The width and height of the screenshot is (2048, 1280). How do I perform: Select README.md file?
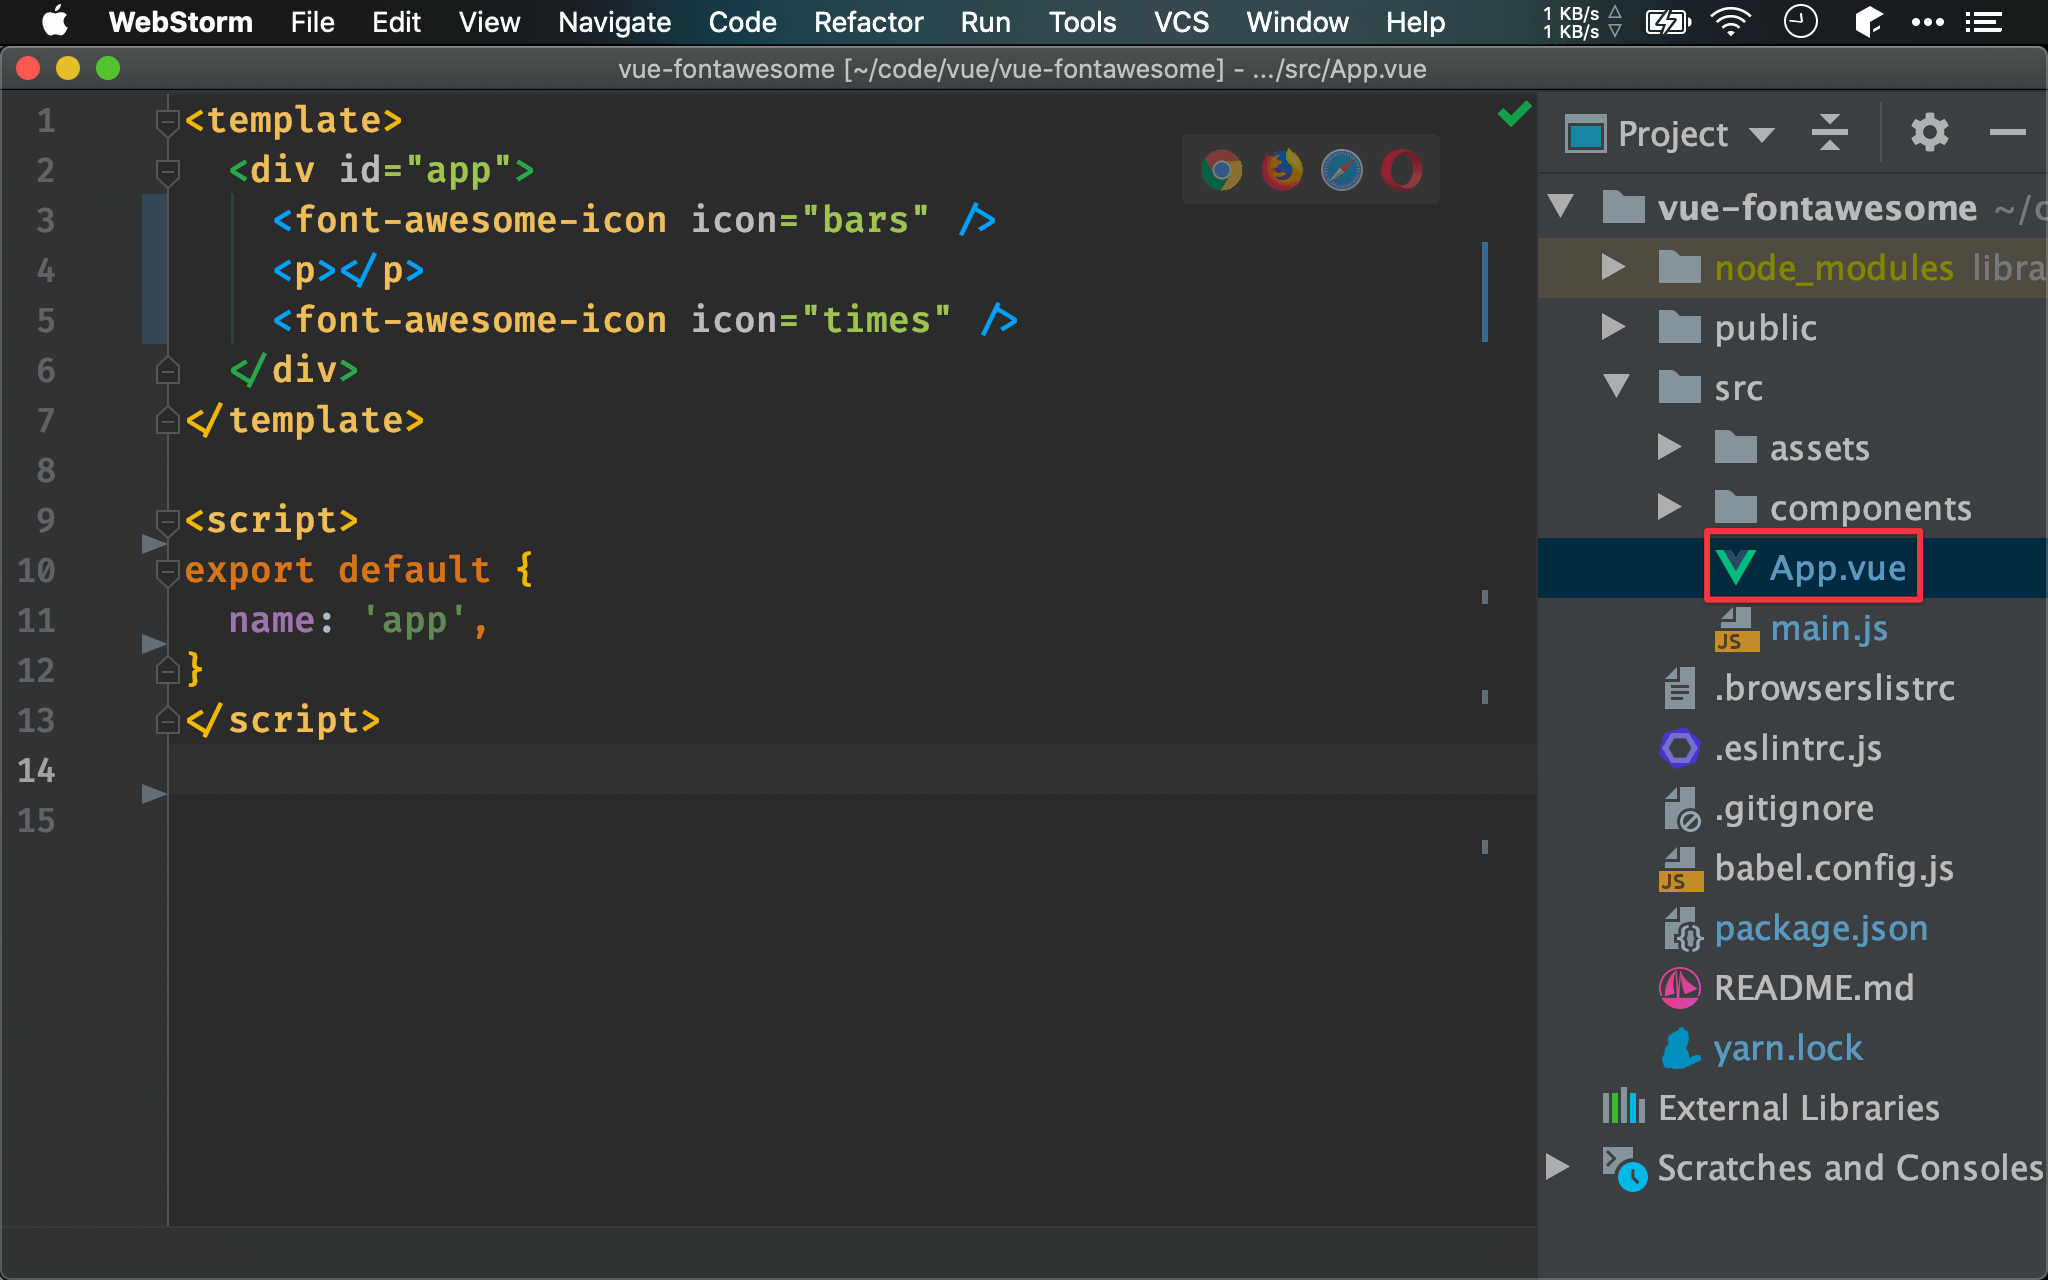1814,988
